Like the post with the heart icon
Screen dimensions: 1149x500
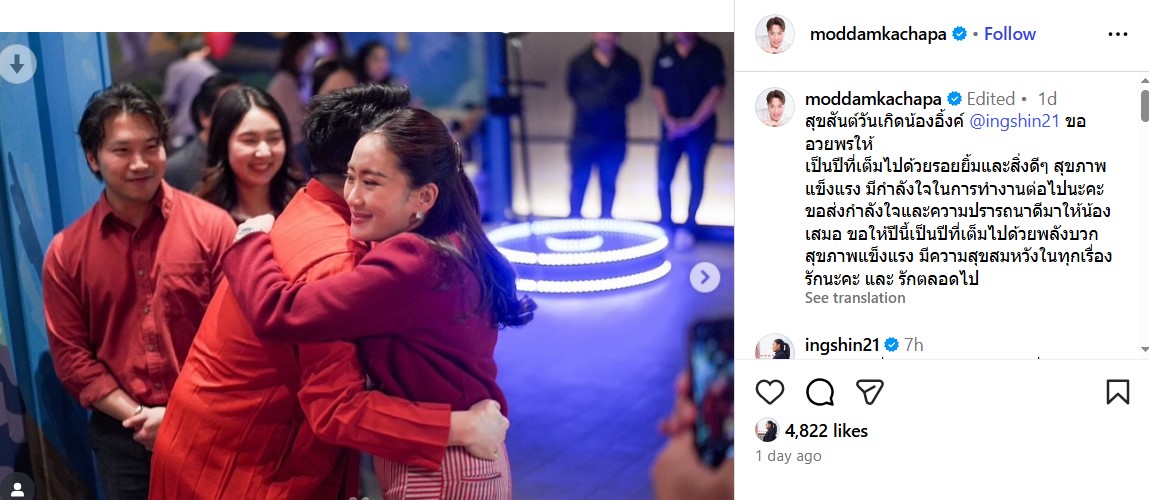(769, 392)
